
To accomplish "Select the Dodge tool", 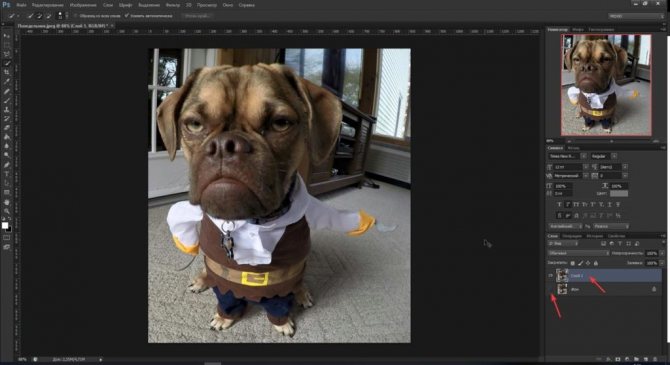I will pos(7,155).
